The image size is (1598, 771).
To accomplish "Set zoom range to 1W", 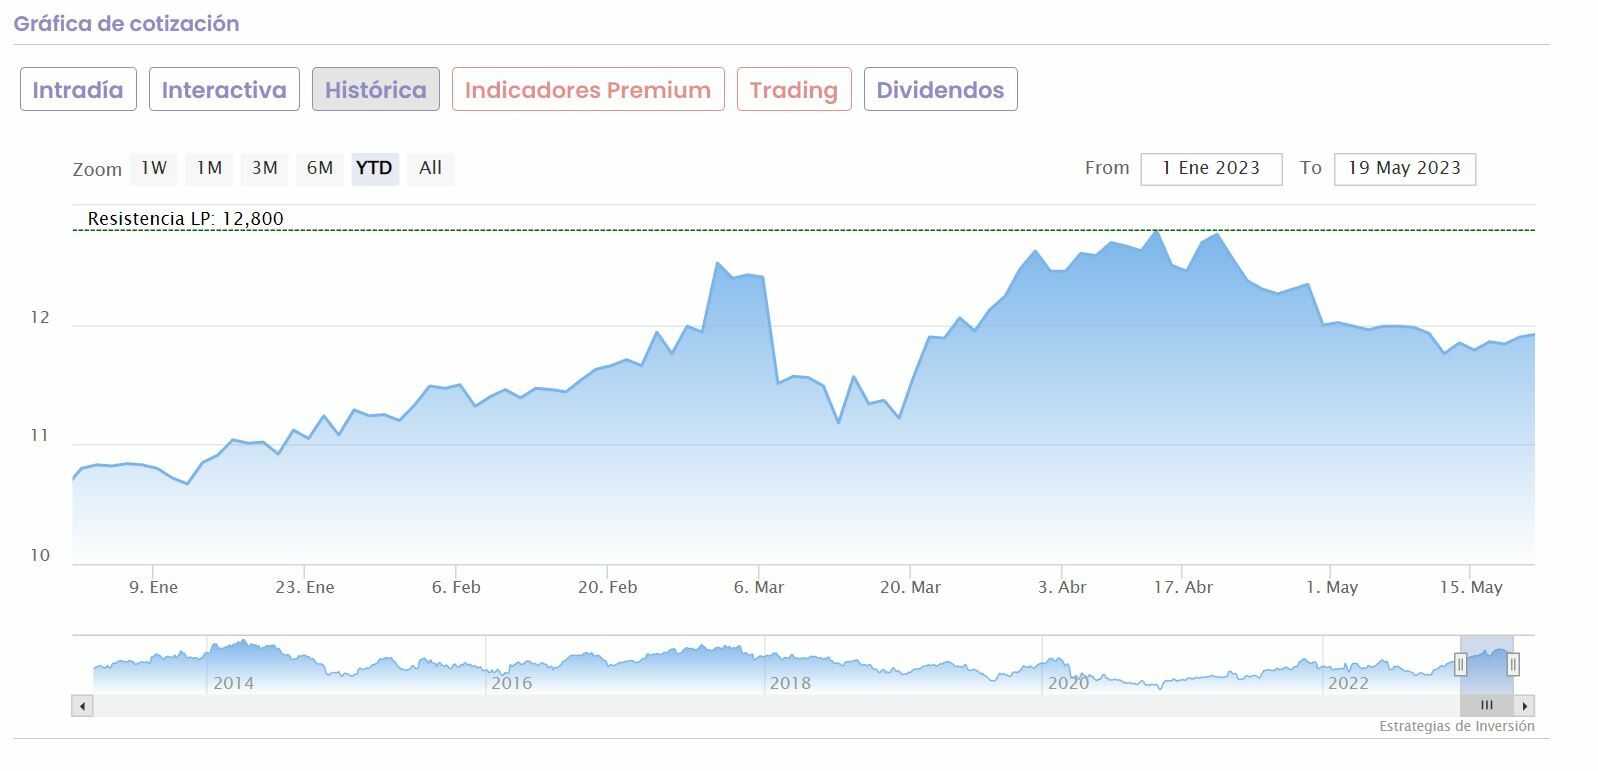I will (154, 168).
